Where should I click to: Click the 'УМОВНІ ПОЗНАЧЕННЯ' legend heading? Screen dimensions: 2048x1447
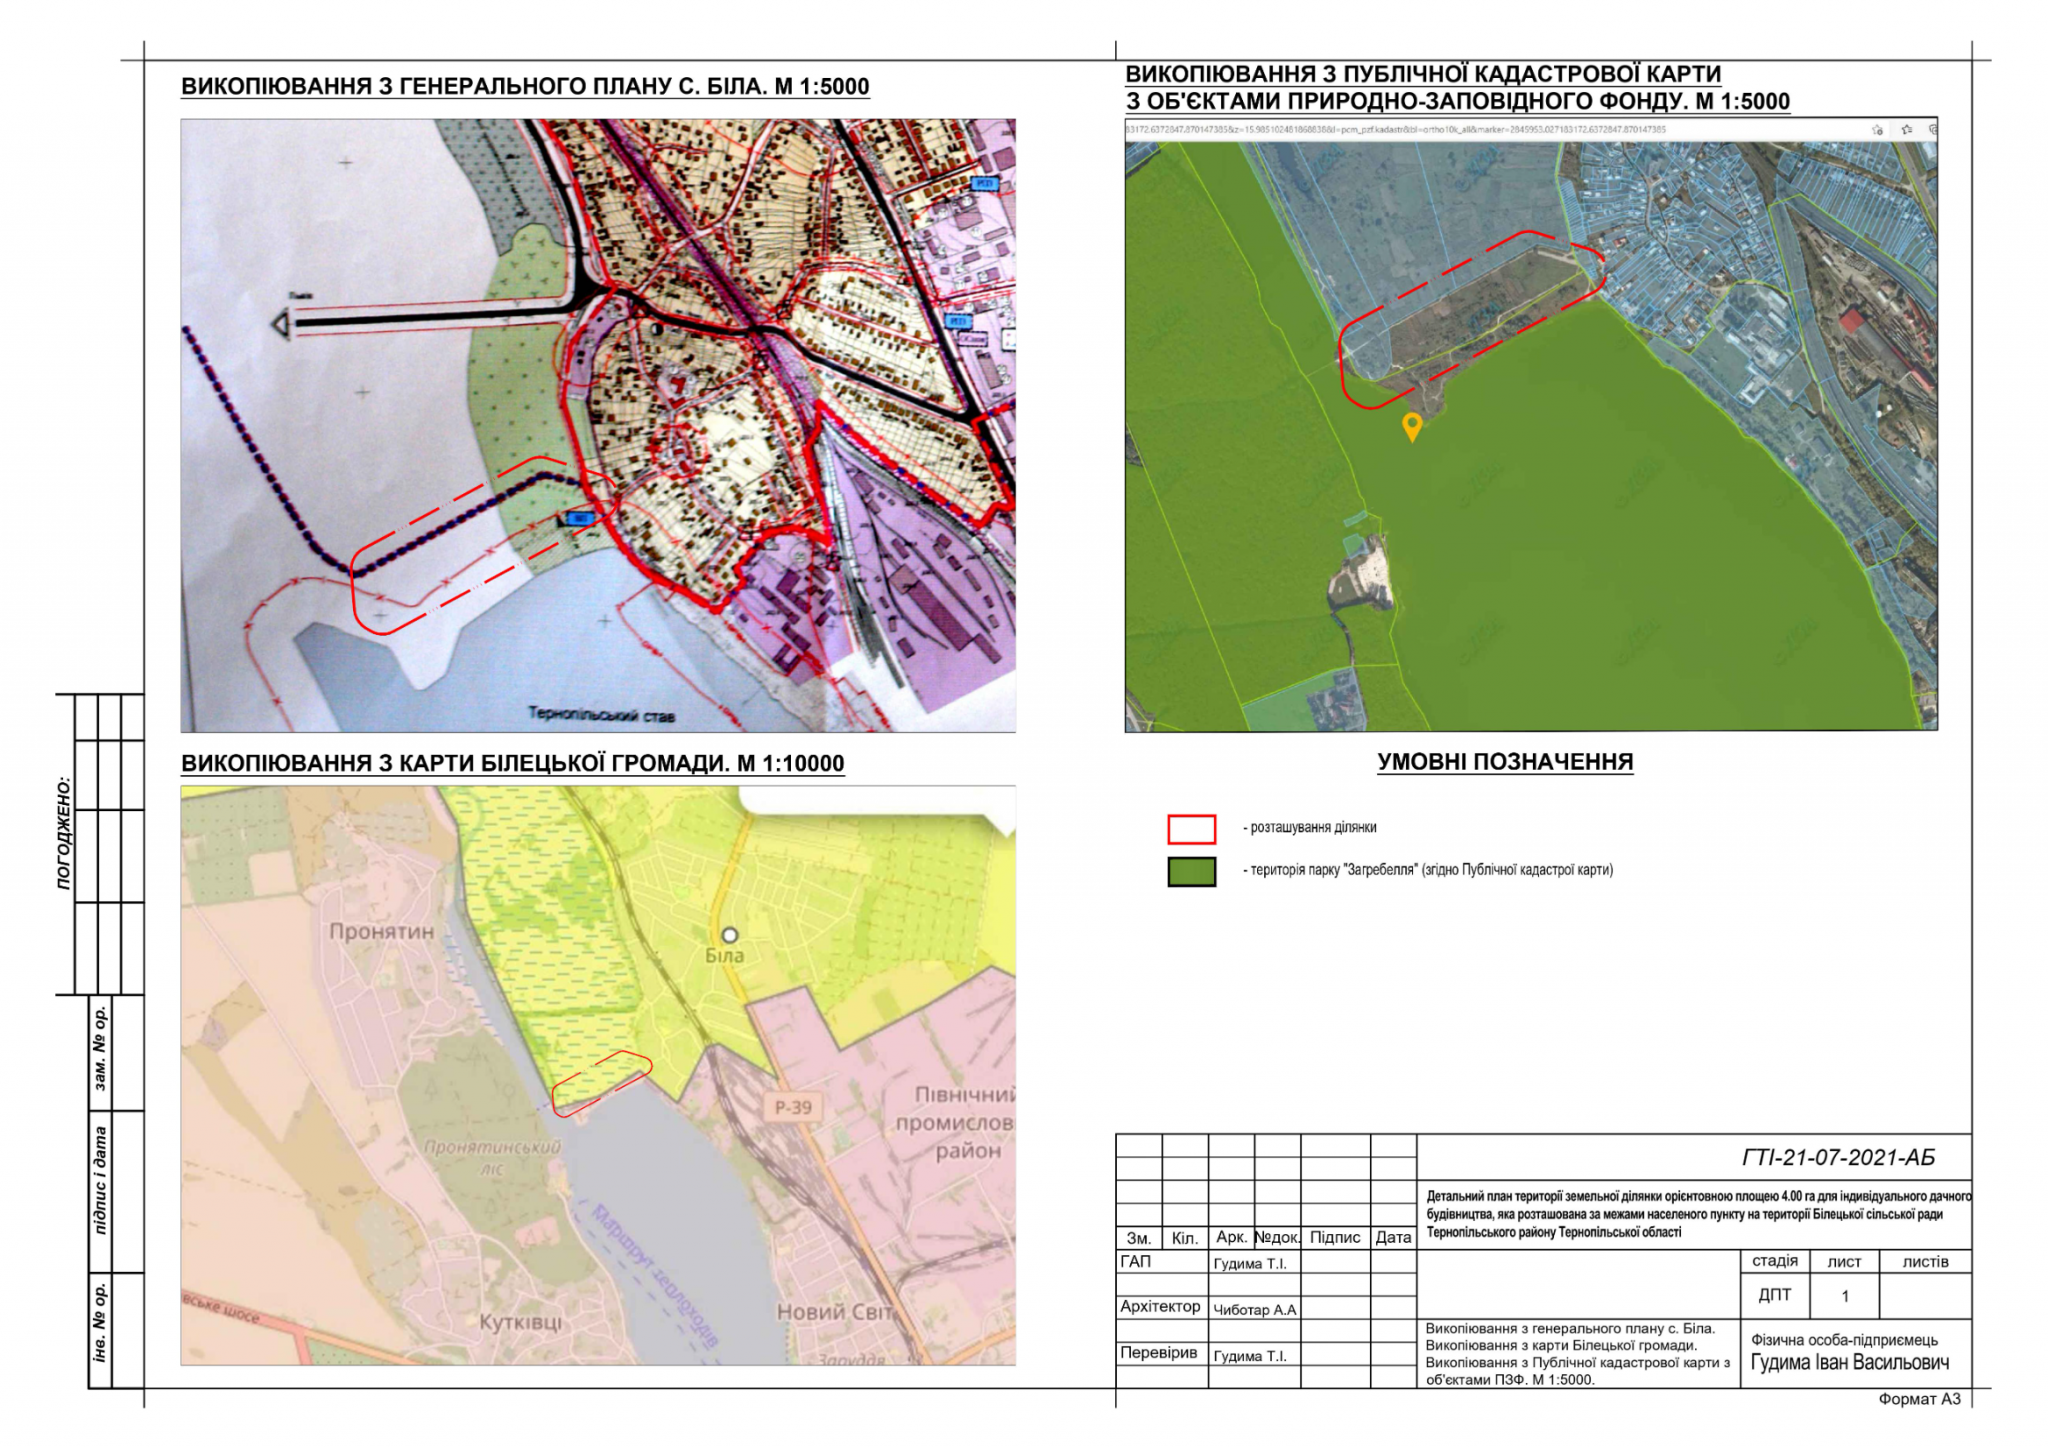click(x=1505, y=762)
